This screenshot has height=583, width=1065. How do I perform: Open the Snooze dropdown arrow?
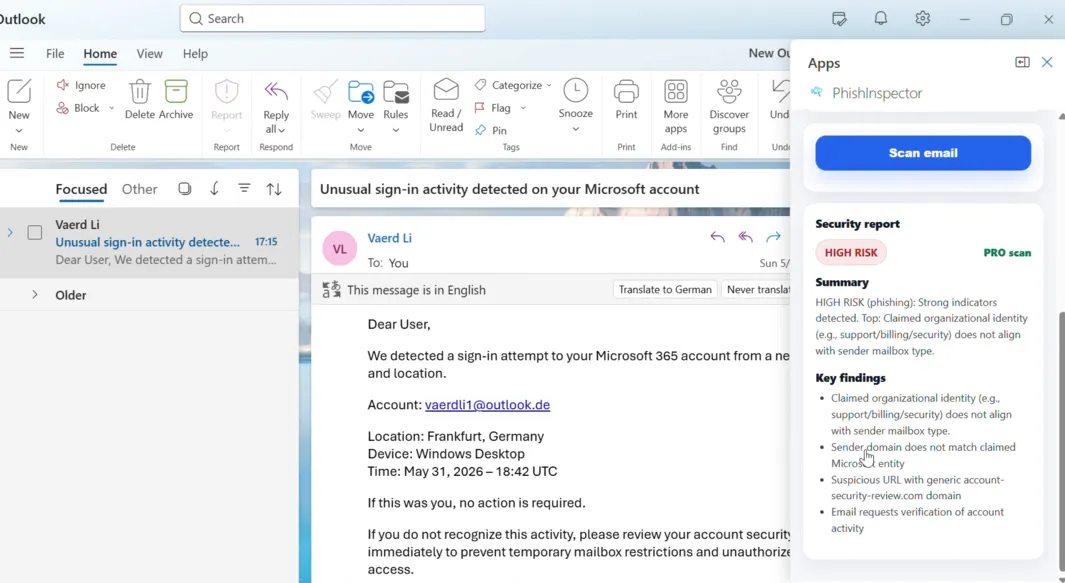pyautogui.click(x=575, y=129)
